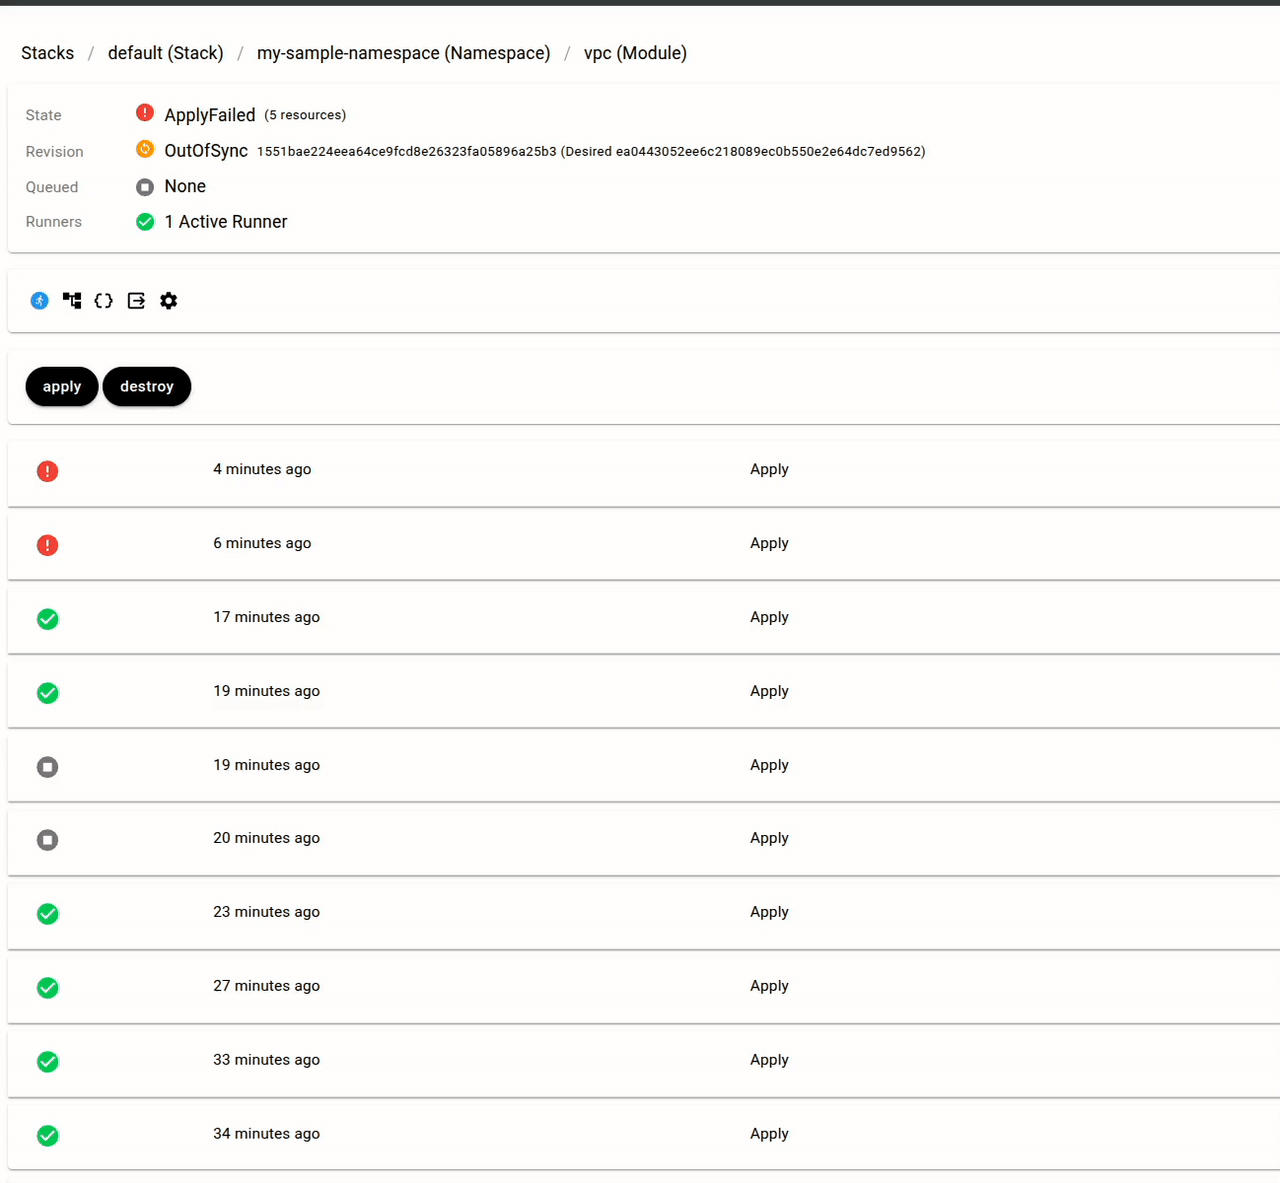
Task: Navigate to my-sample-namespace (Namespace) breadcrumb
Action: coord(404,53)
